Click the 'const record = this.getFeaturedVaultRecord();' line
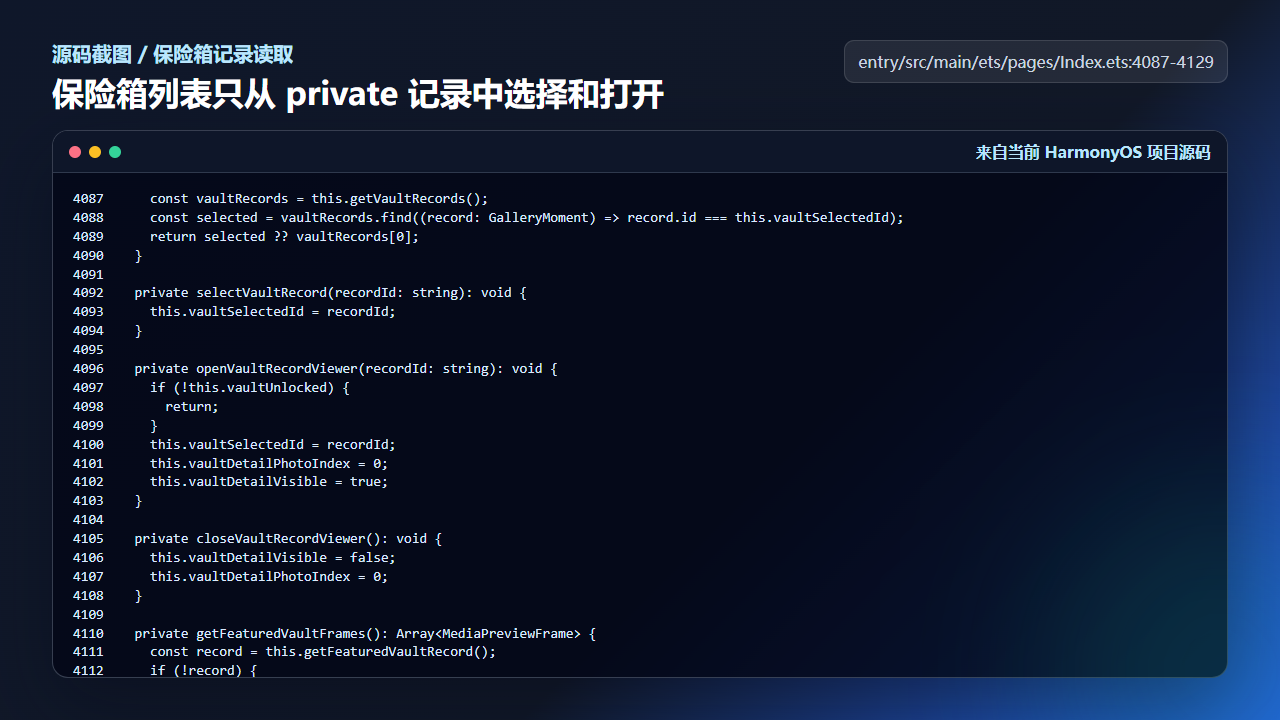 point(323,652)
